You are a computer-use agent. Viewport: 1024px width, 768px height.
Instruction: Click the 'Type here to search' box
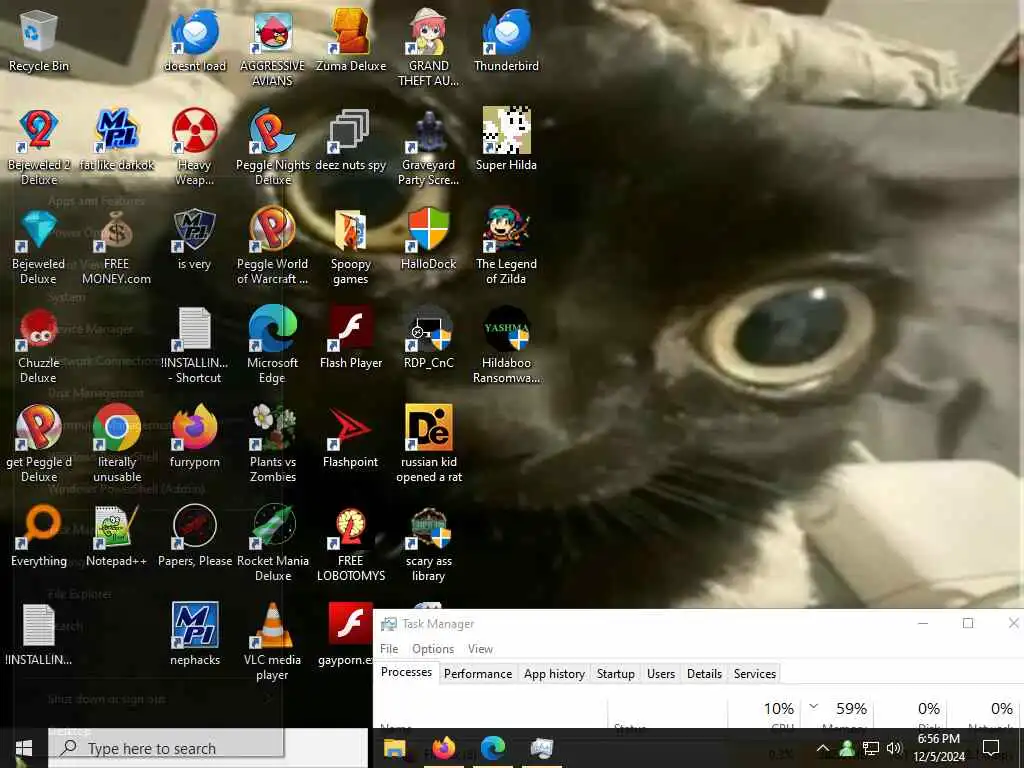[x=208, y=748]
